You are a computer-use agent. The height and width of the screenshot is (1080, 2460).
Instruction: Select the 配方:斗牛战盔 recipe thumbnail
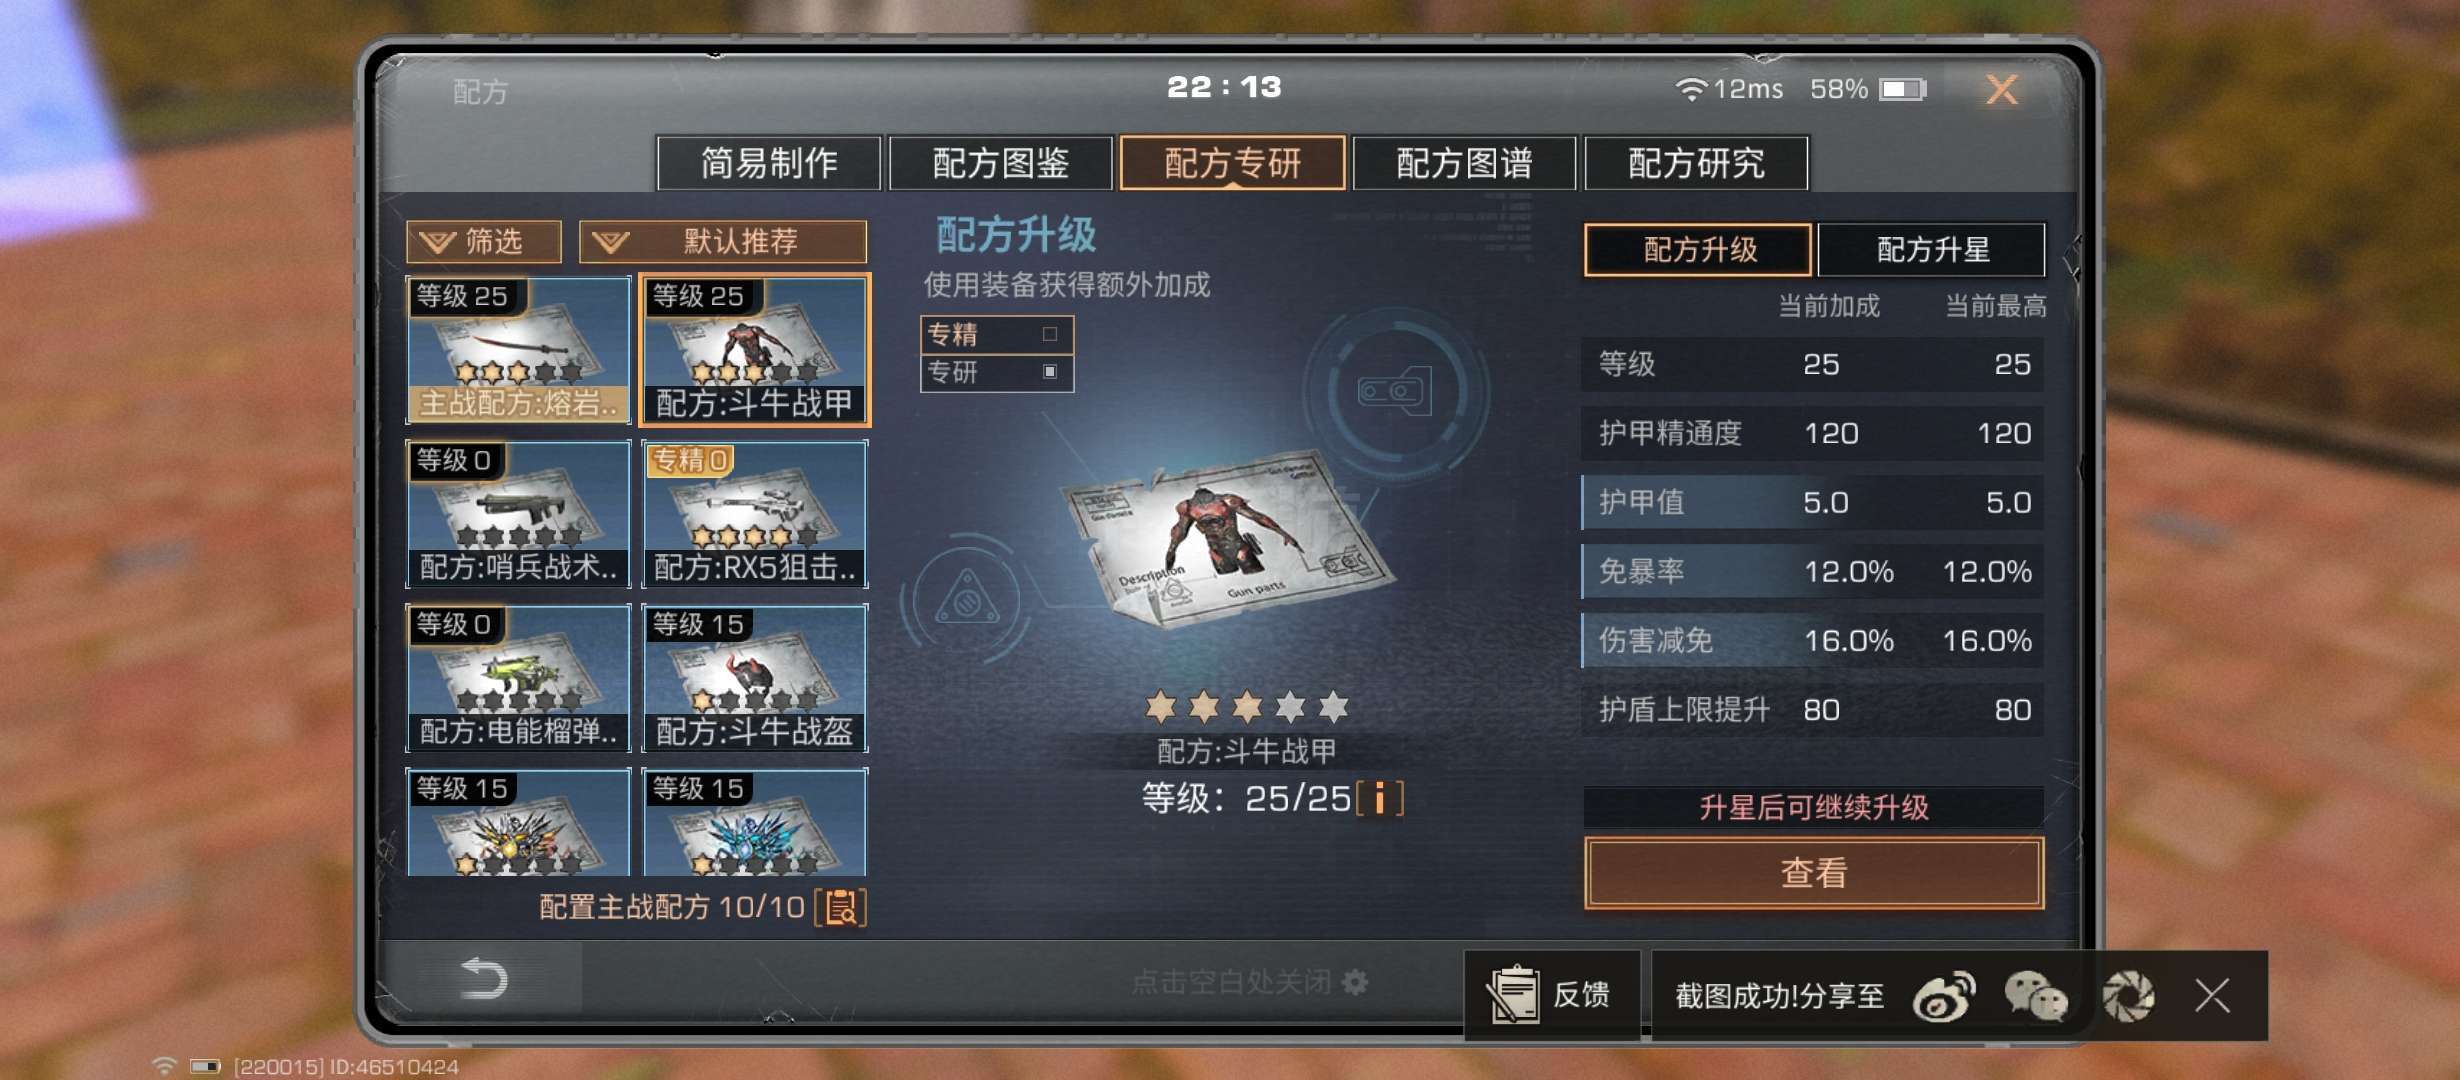pos(755,677)
